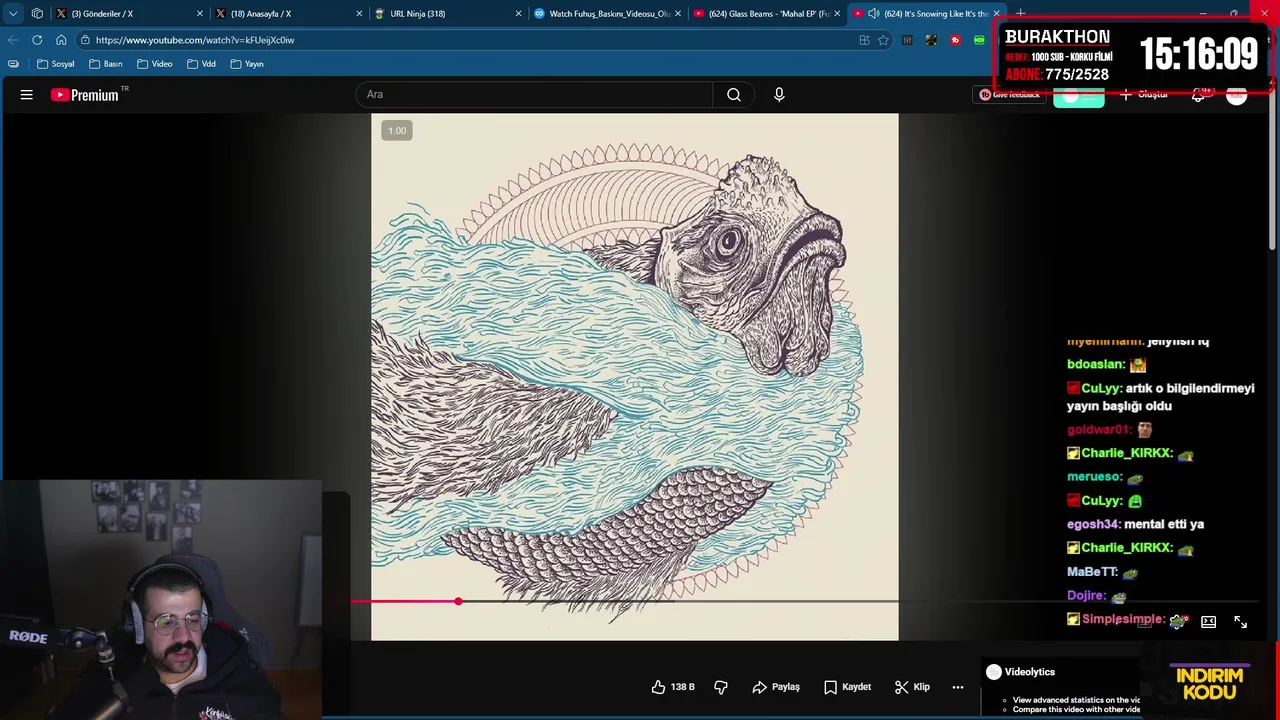The image size is (1280, 720).
Task: Click the TubeBuddy Give feedback button
Action: point(1010,95)
